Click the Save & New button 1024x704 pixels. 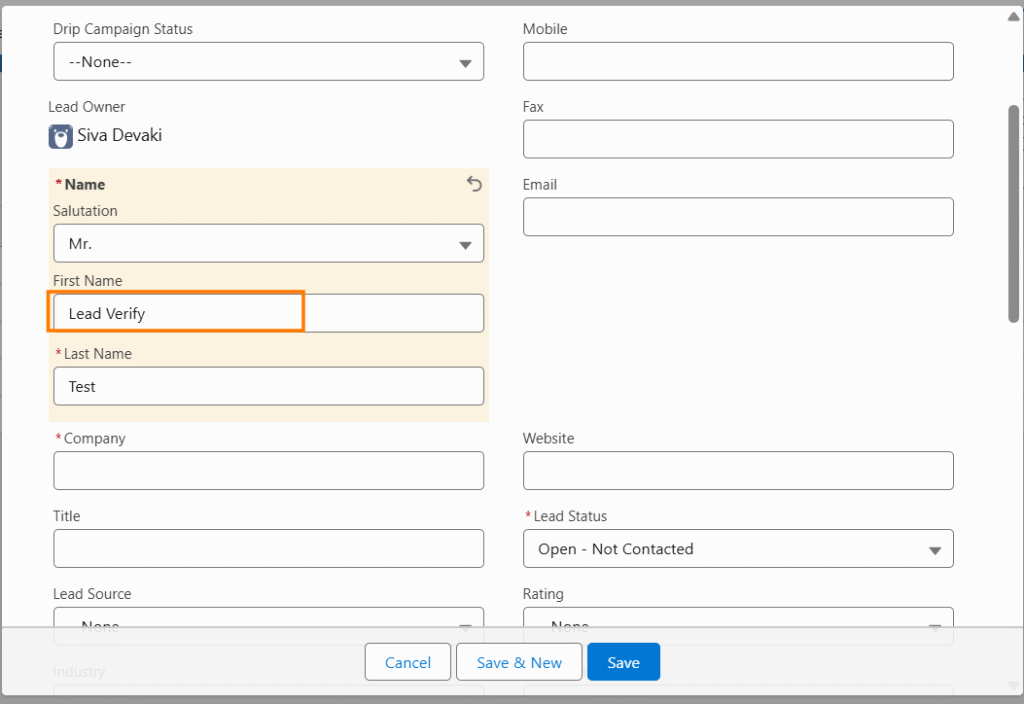coord(519,662)
